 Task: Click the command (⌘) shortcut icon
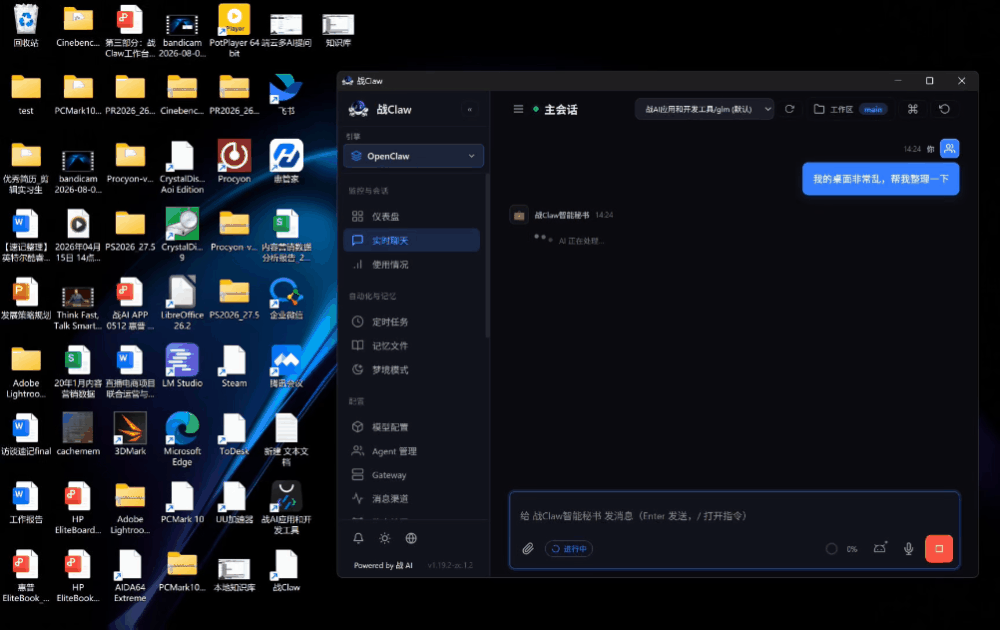pos(913,109)
